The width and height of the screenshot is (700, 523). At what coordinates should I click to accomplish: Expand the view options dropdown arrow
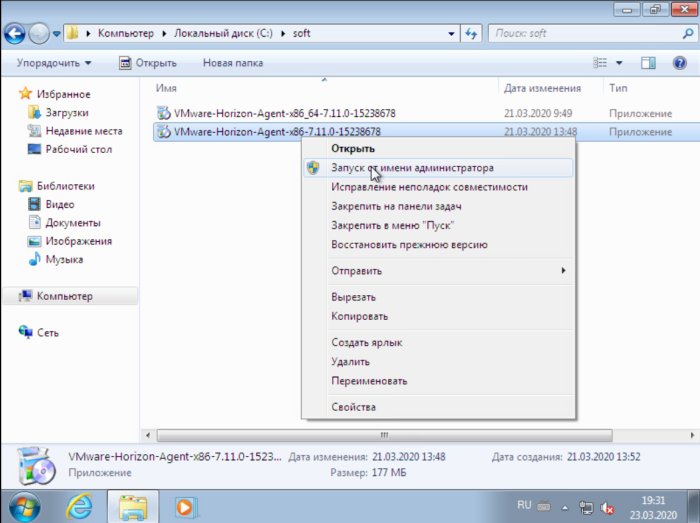[x=619, y=63]
